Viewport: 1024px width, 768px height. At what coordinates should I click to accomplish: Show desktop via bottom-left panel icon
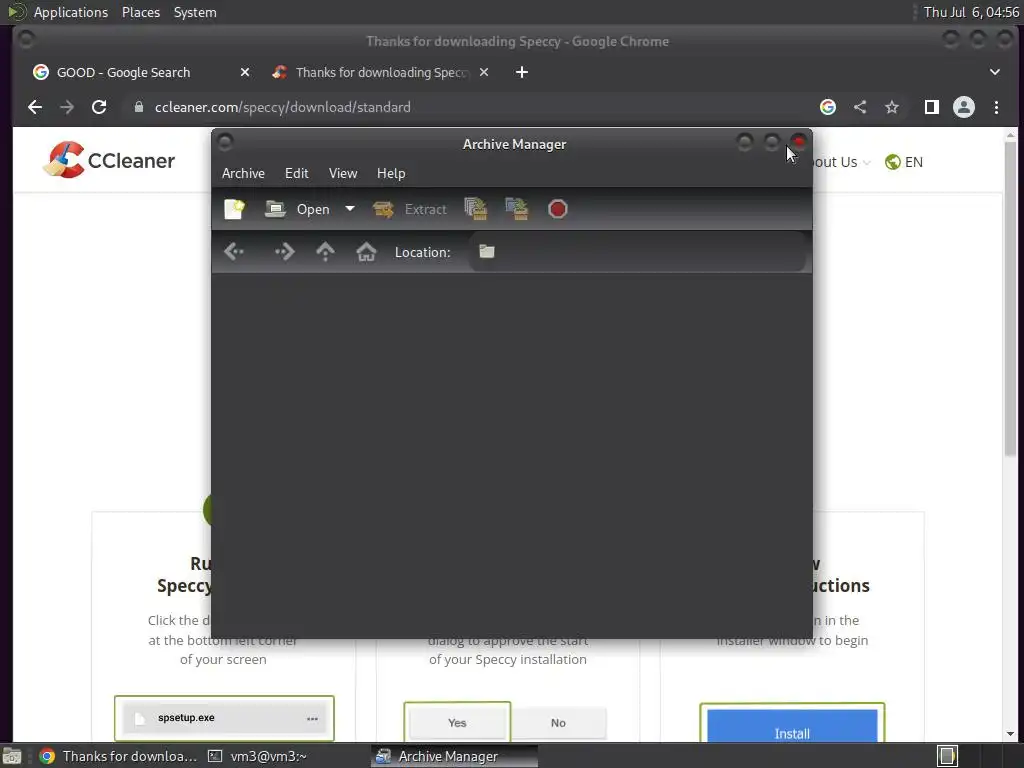pyautogui.click(x=12, y=756)
